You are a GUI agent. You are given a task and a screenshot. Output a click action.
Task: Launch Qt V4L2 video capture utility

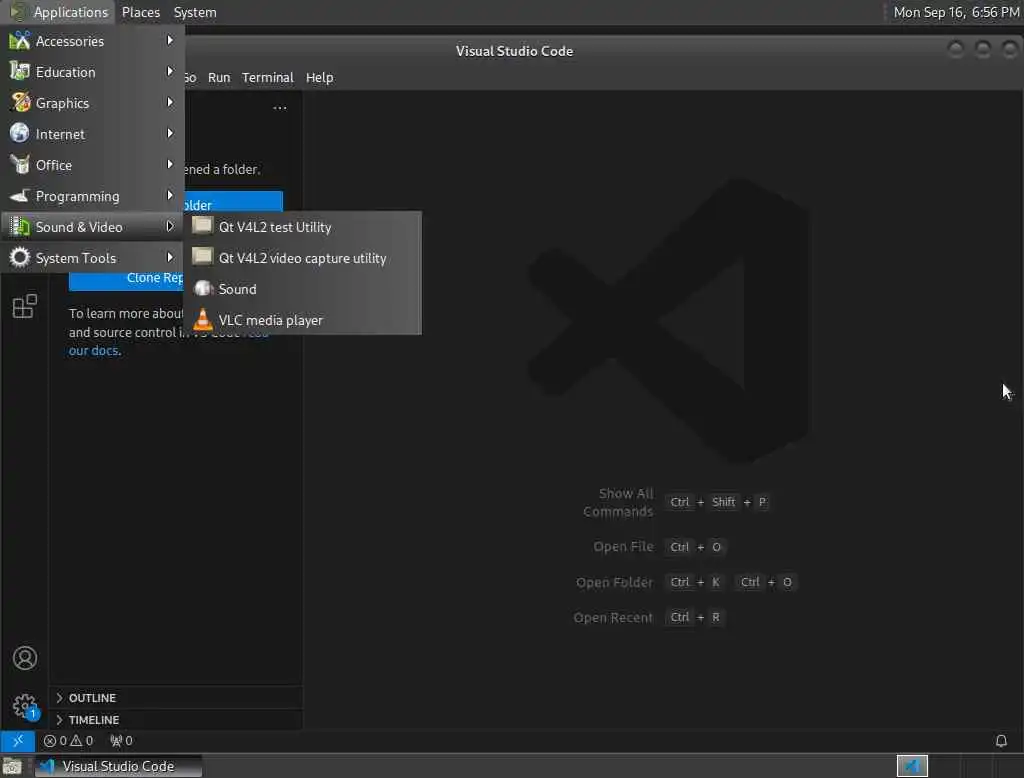pos(302,258)
